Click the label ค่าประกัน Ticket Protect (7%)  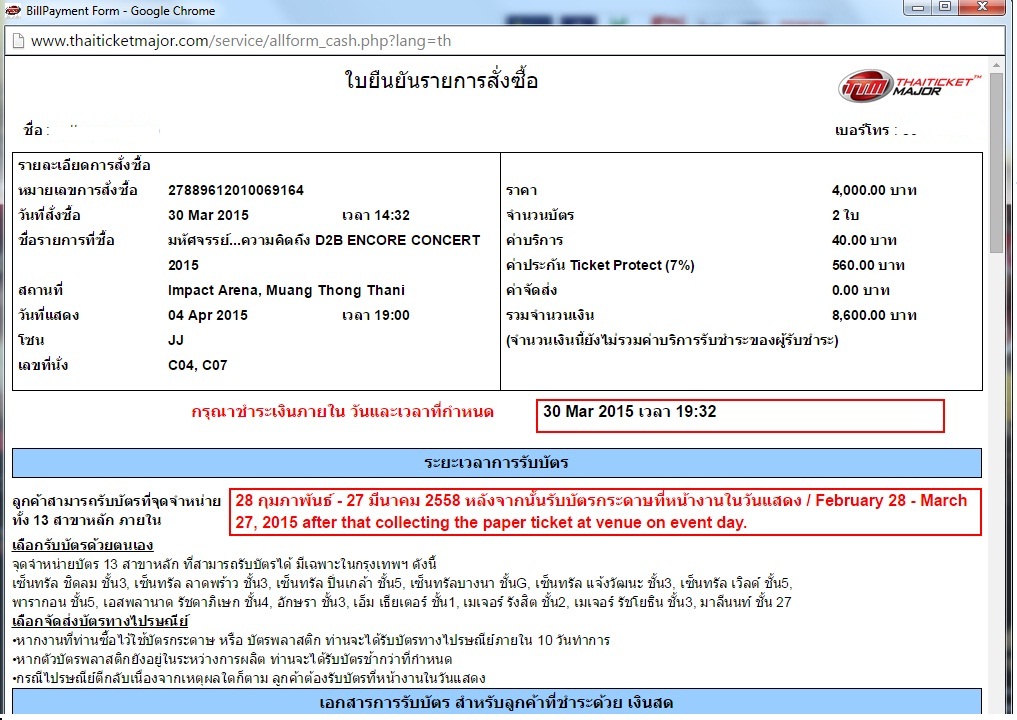[600, 265]
